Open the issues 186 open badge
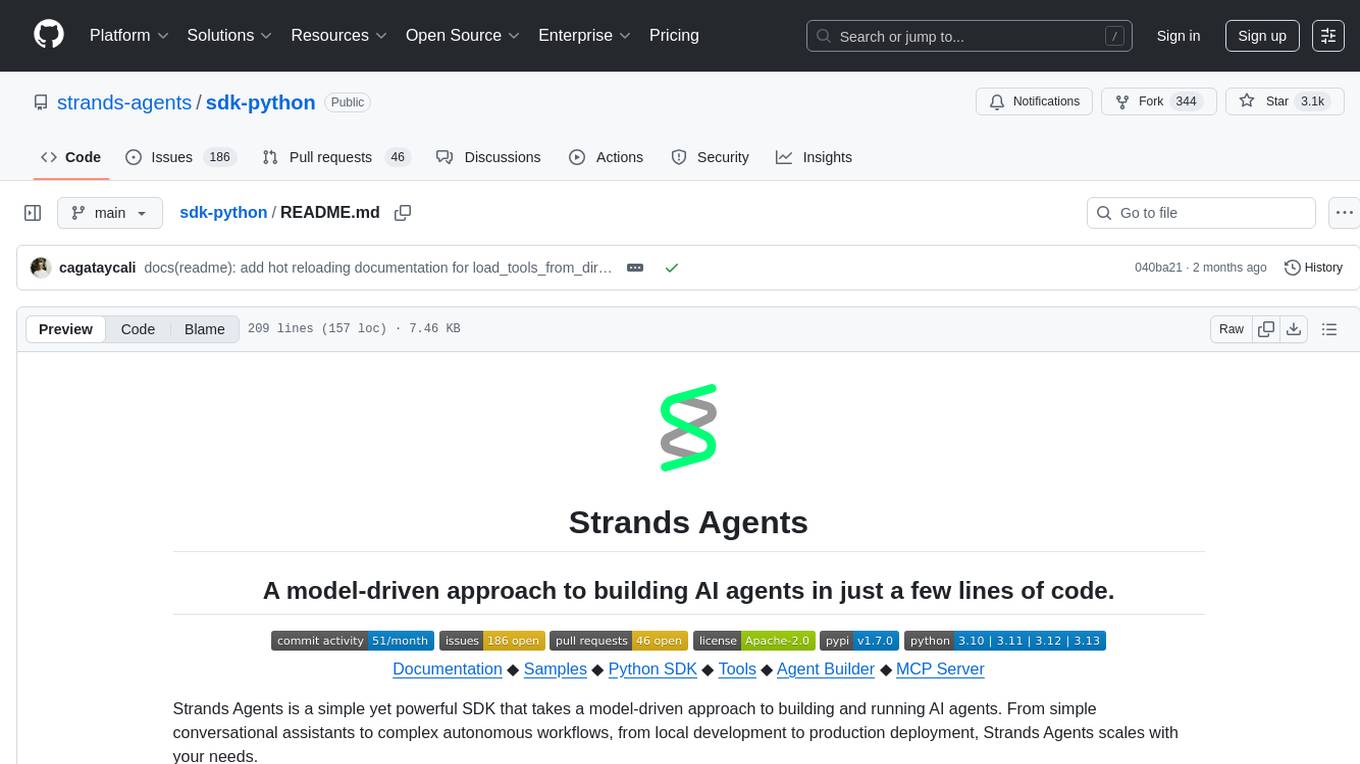This screenshot has width=1360, height=764. (492, 641)
